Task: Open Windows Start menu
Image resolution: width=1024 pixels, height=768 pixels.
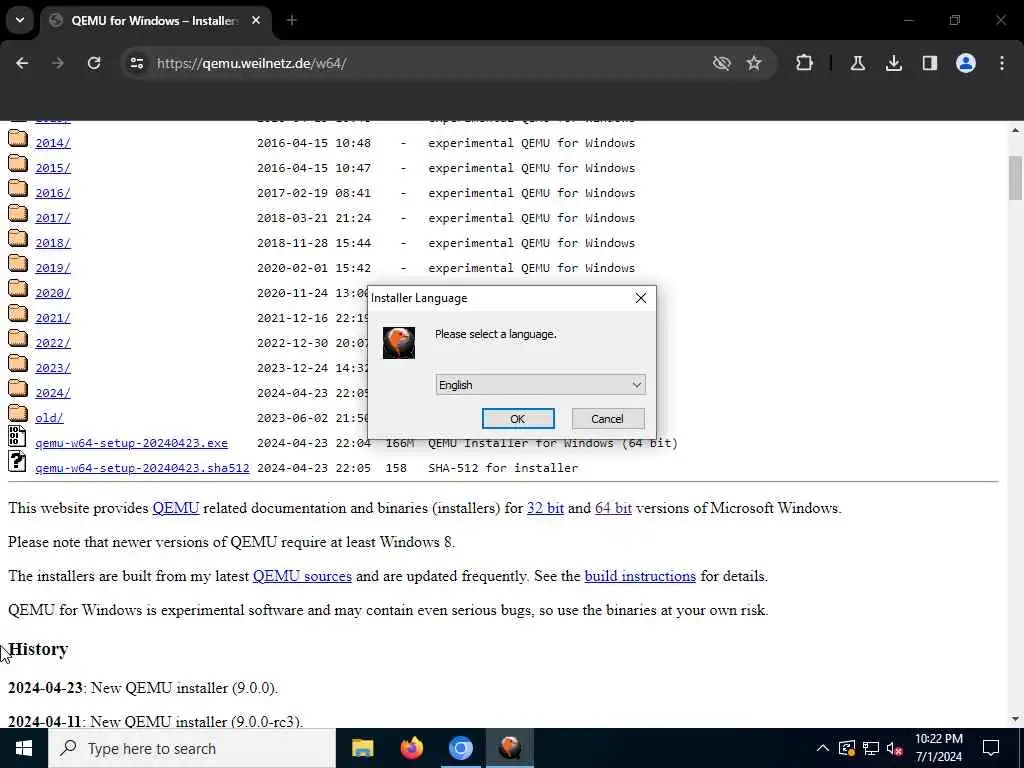Action: [24, 748]
